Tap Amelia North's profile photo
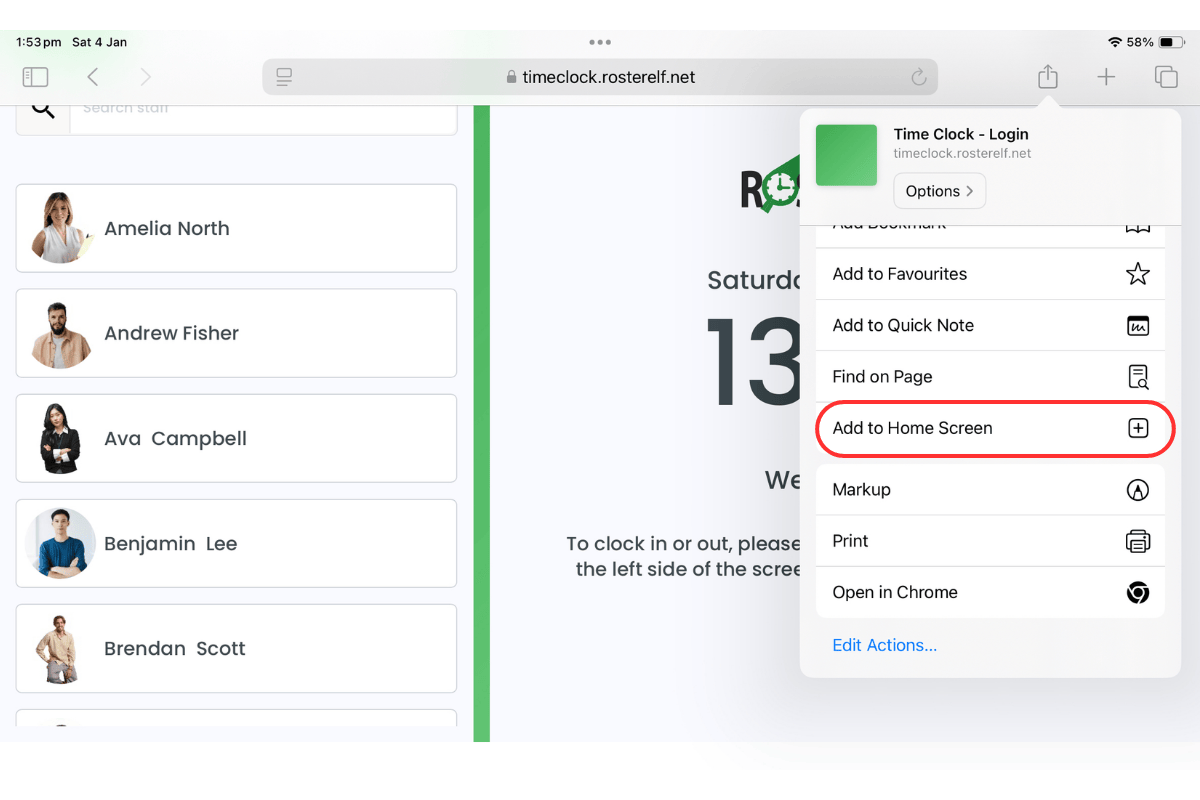This screenshot has height=800, width=1200. (x=60, y=227)
